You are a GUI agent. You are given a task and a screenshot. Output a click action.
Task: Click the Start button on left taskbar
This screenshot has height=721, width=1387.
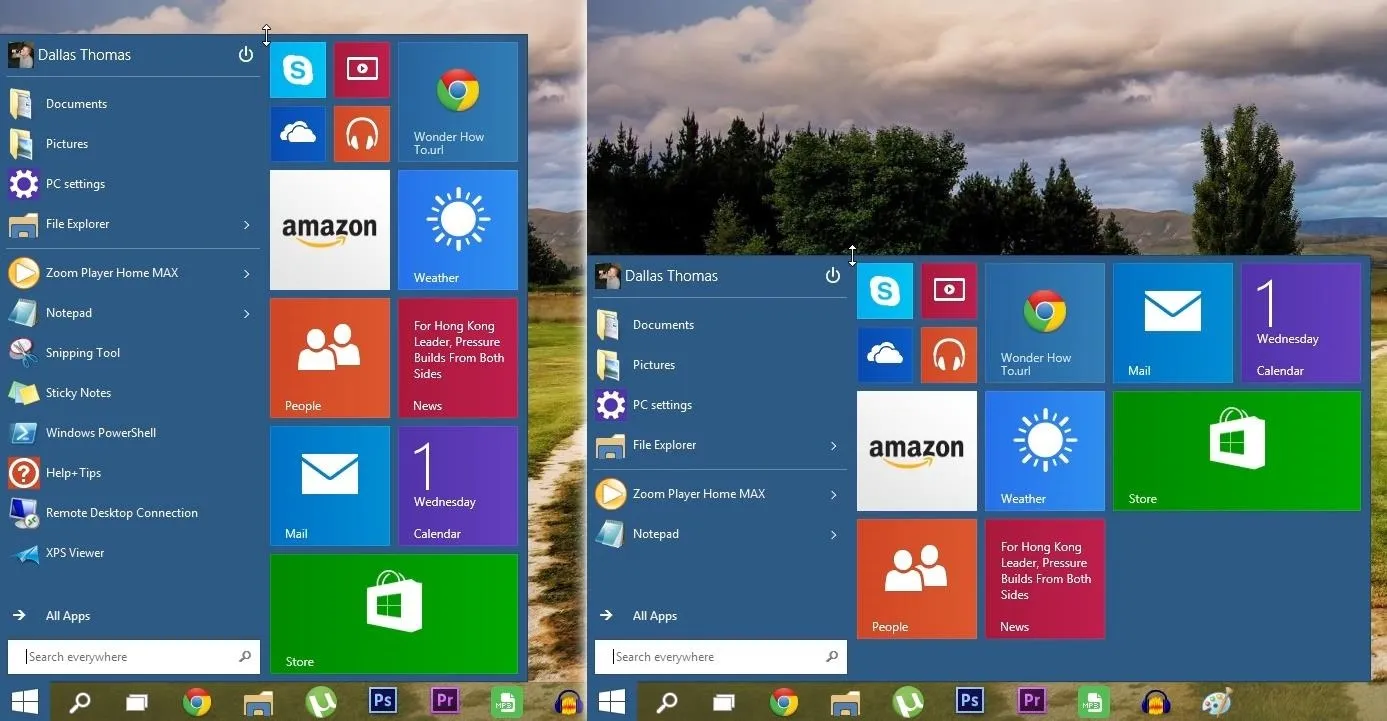click(25, 702)
